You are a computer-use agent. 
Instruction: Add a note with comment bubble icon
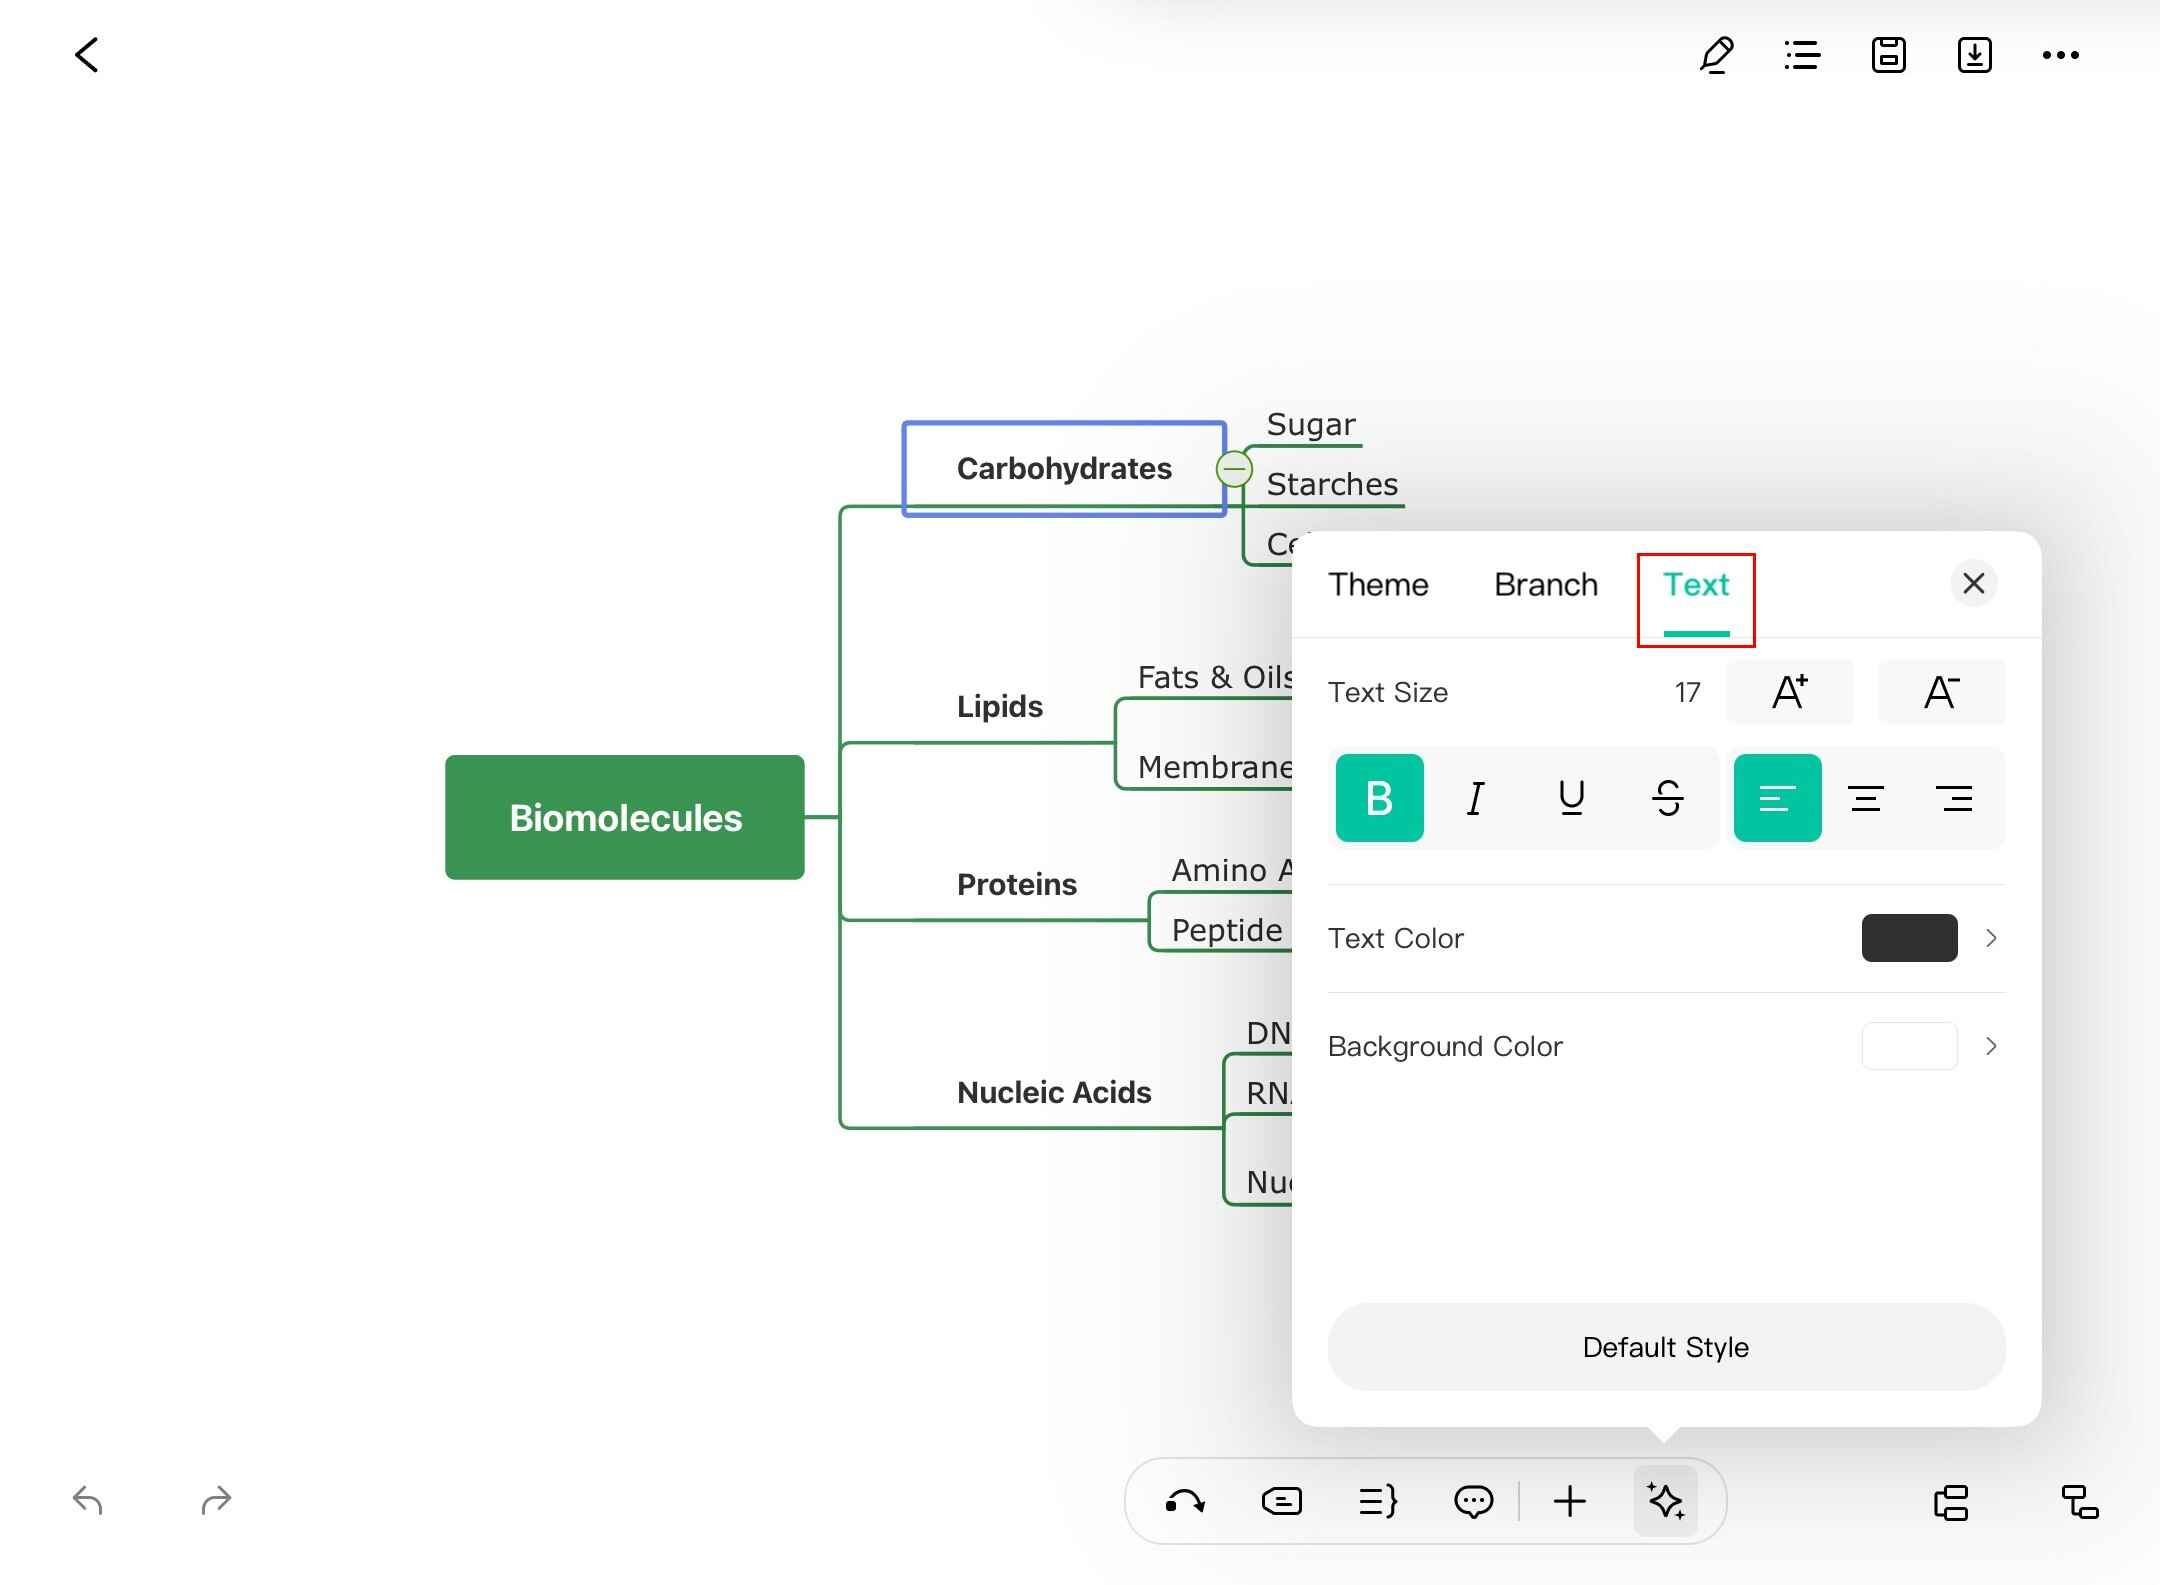pos(1473,1501)
